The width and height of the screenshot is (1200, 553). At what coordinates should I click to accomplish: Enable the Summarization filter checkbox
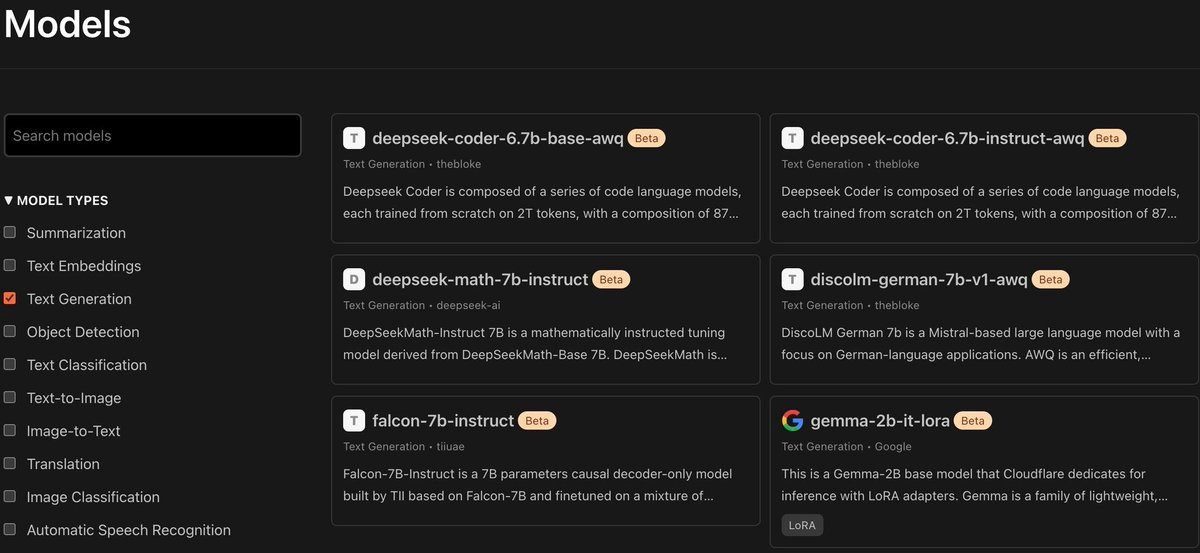pos(10,232)
